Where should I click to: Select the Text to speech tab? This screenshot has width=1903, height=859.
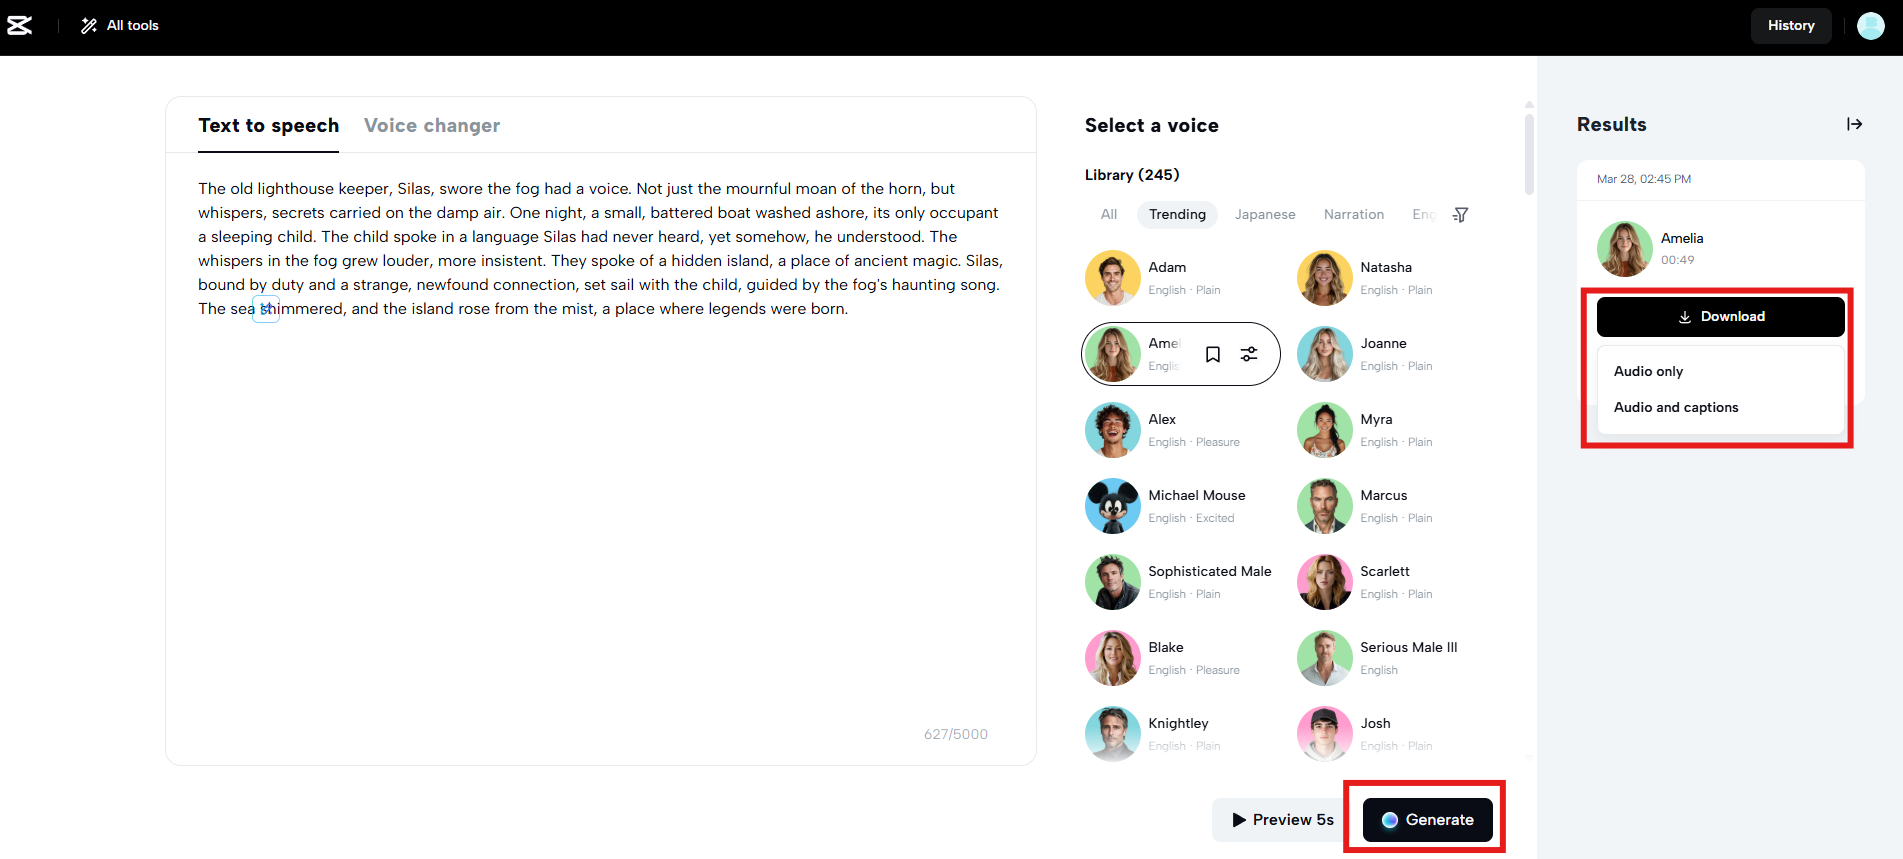268,125
